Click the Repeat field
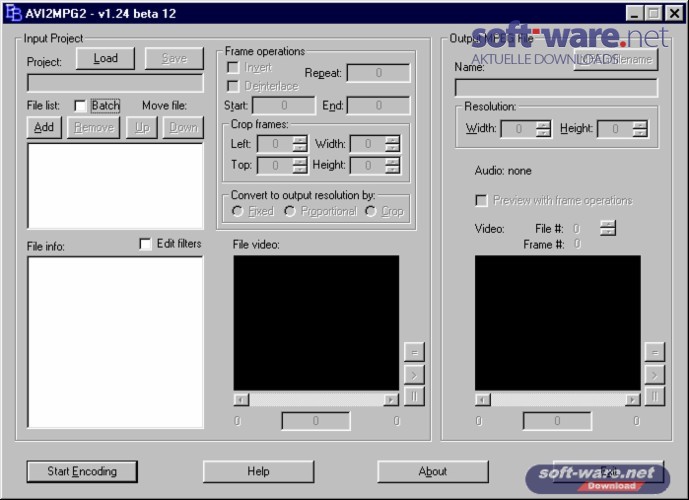The image size is (689, 500). [x=378, y=73]
